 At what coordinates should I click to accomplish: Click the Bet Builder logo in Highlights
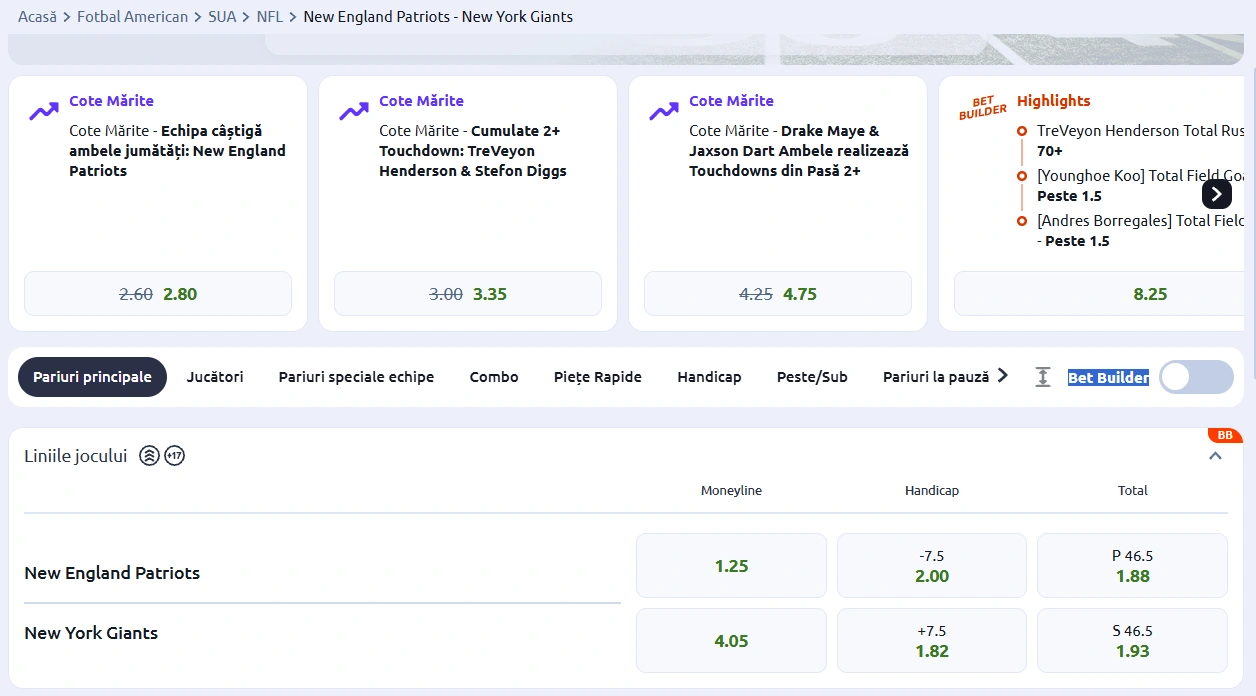983,108
